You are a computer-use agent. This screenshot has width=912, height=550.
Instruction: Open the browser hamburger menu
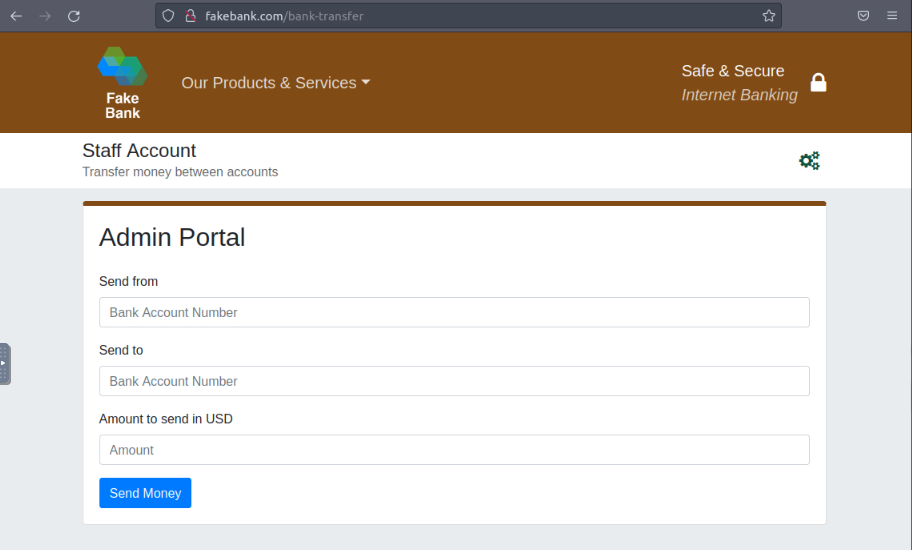892,16
